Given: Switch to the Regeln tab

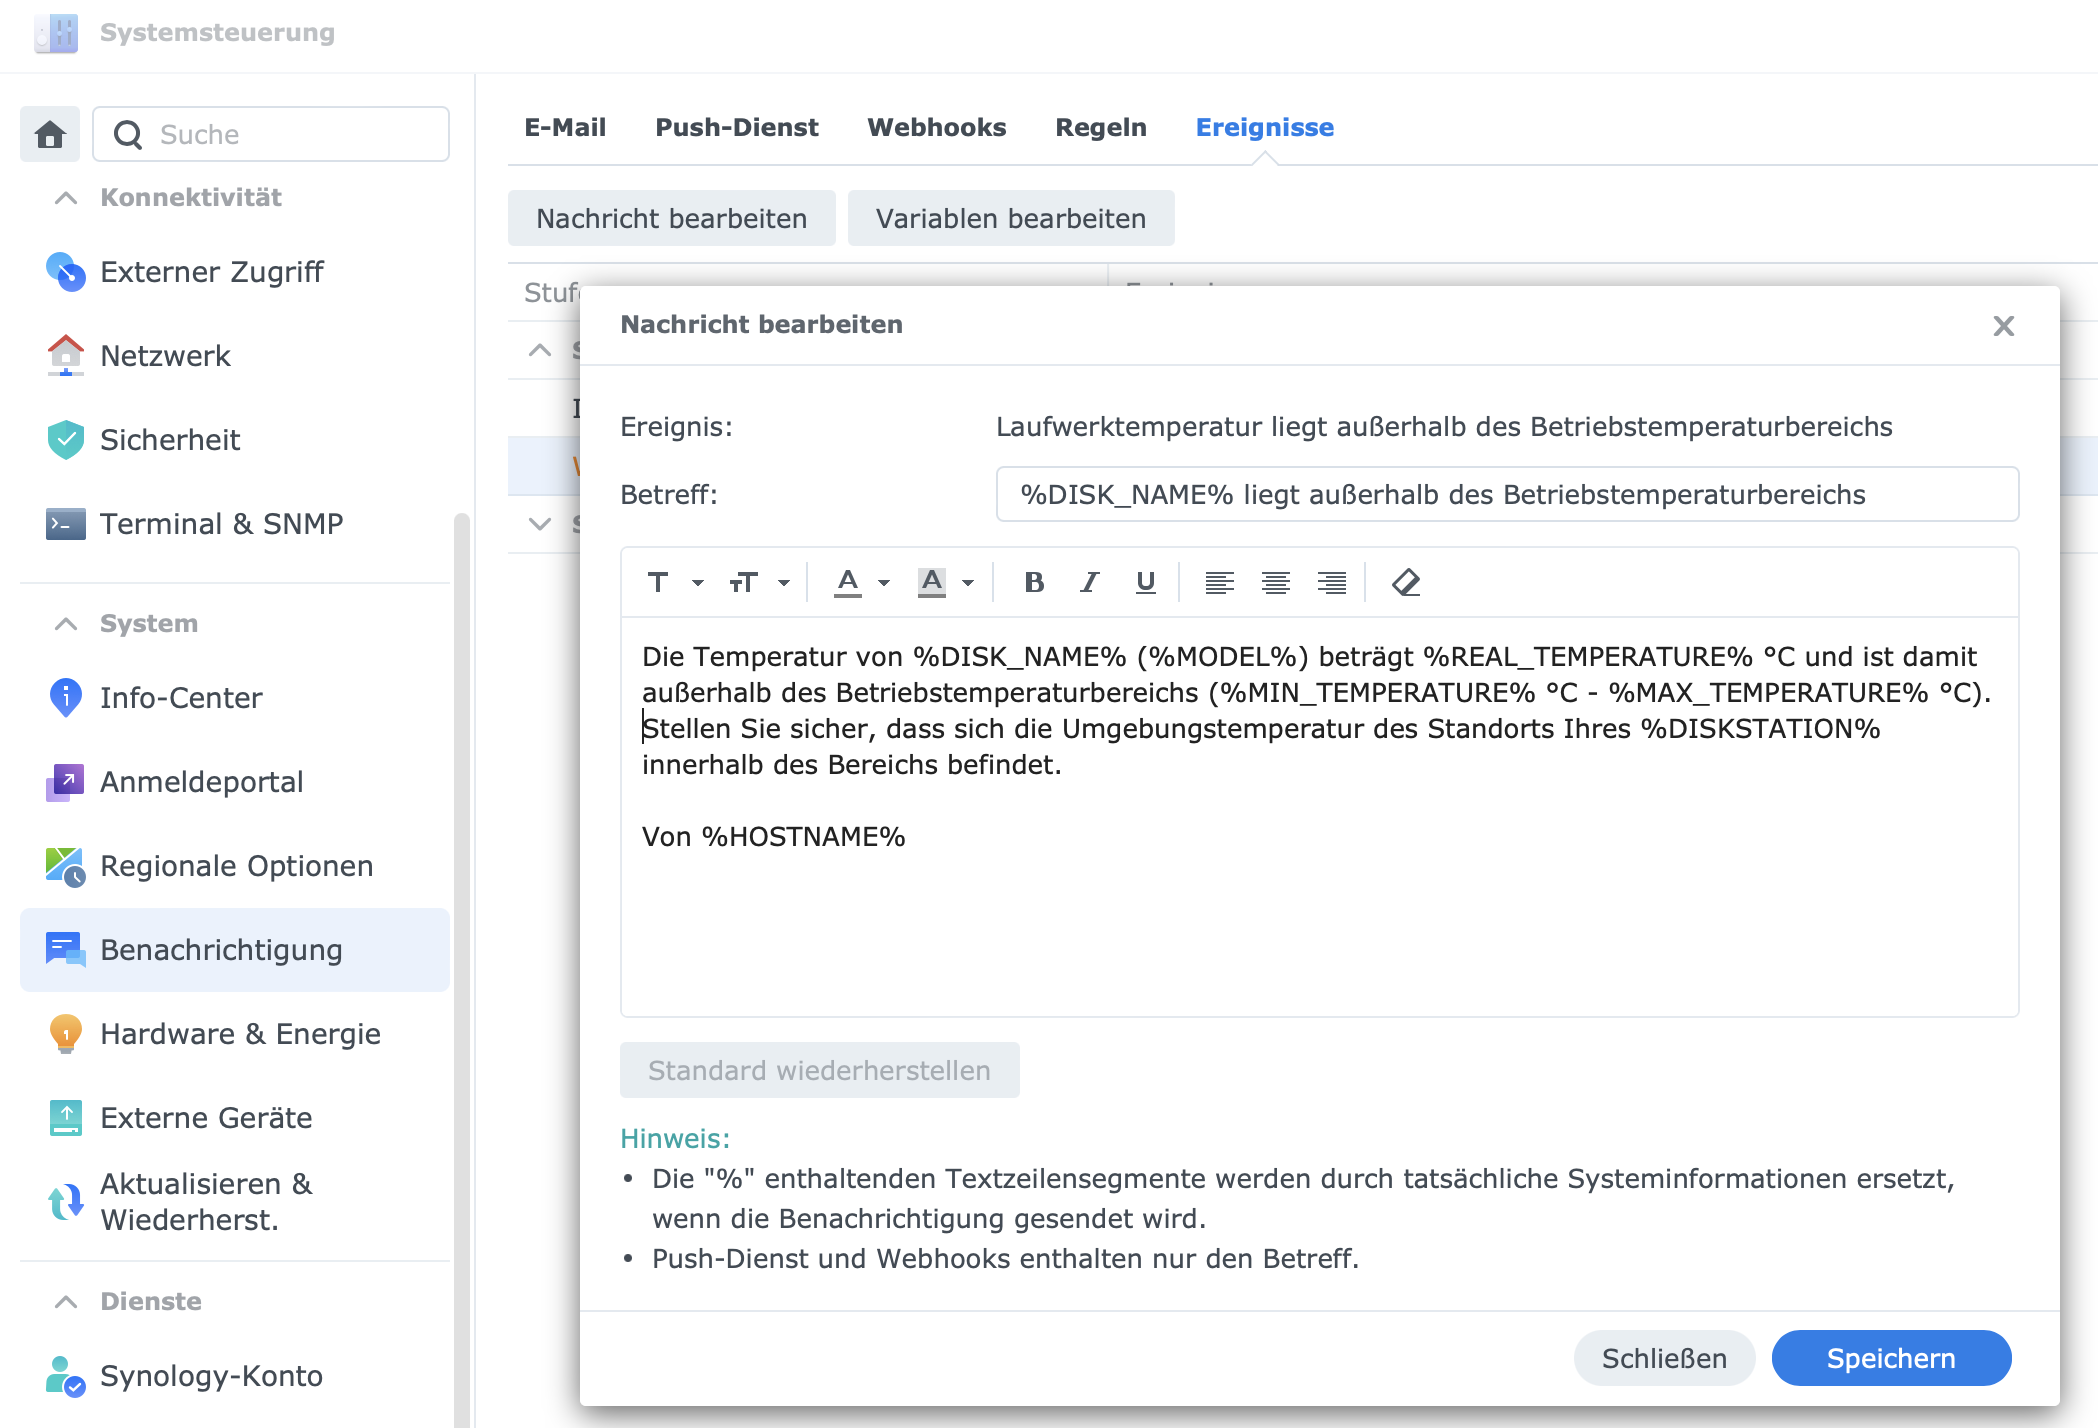Looking at the screenshot, I should [x=1100, y=127].
